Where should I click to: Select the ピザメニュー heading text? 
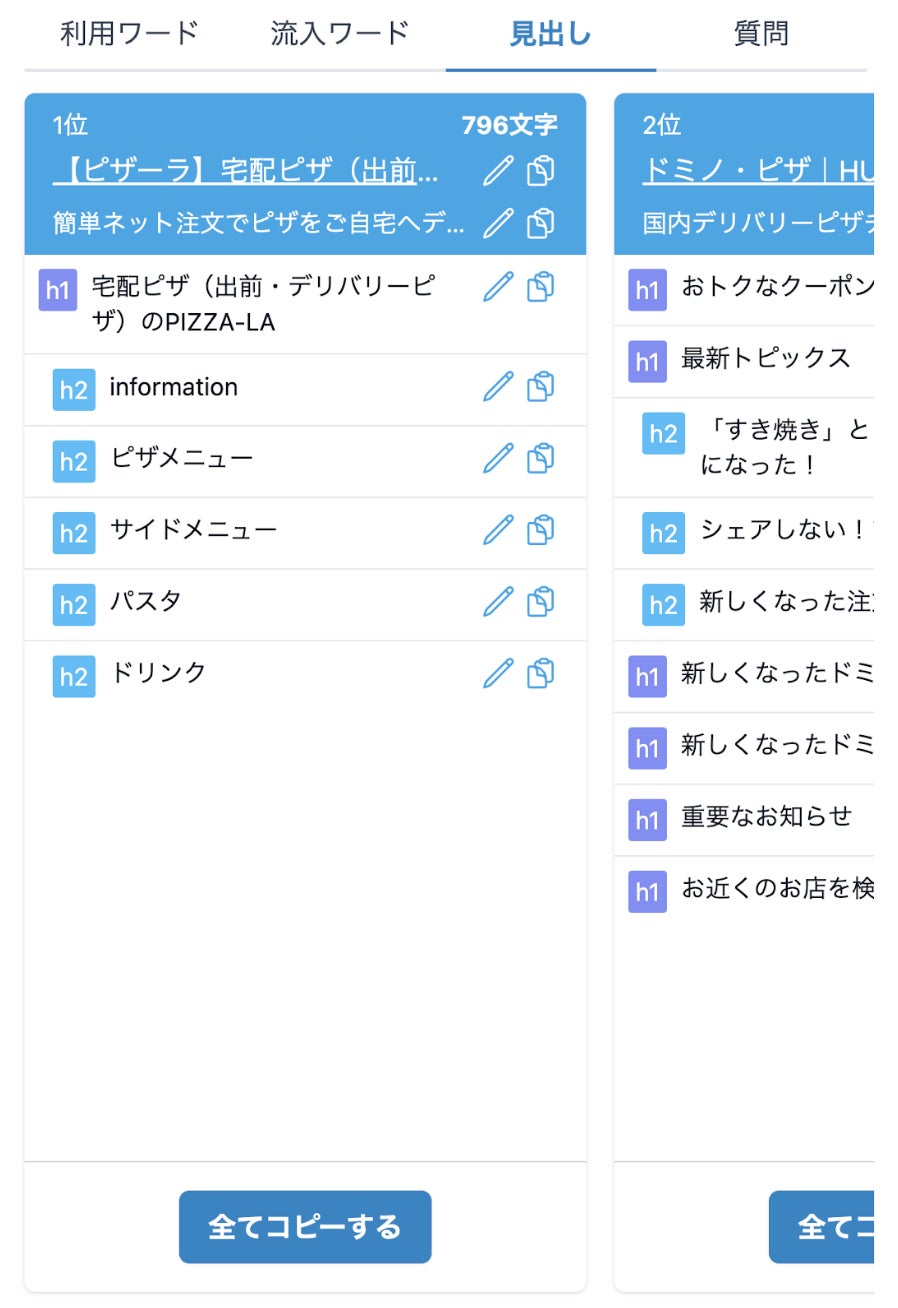tap(182, 459)
